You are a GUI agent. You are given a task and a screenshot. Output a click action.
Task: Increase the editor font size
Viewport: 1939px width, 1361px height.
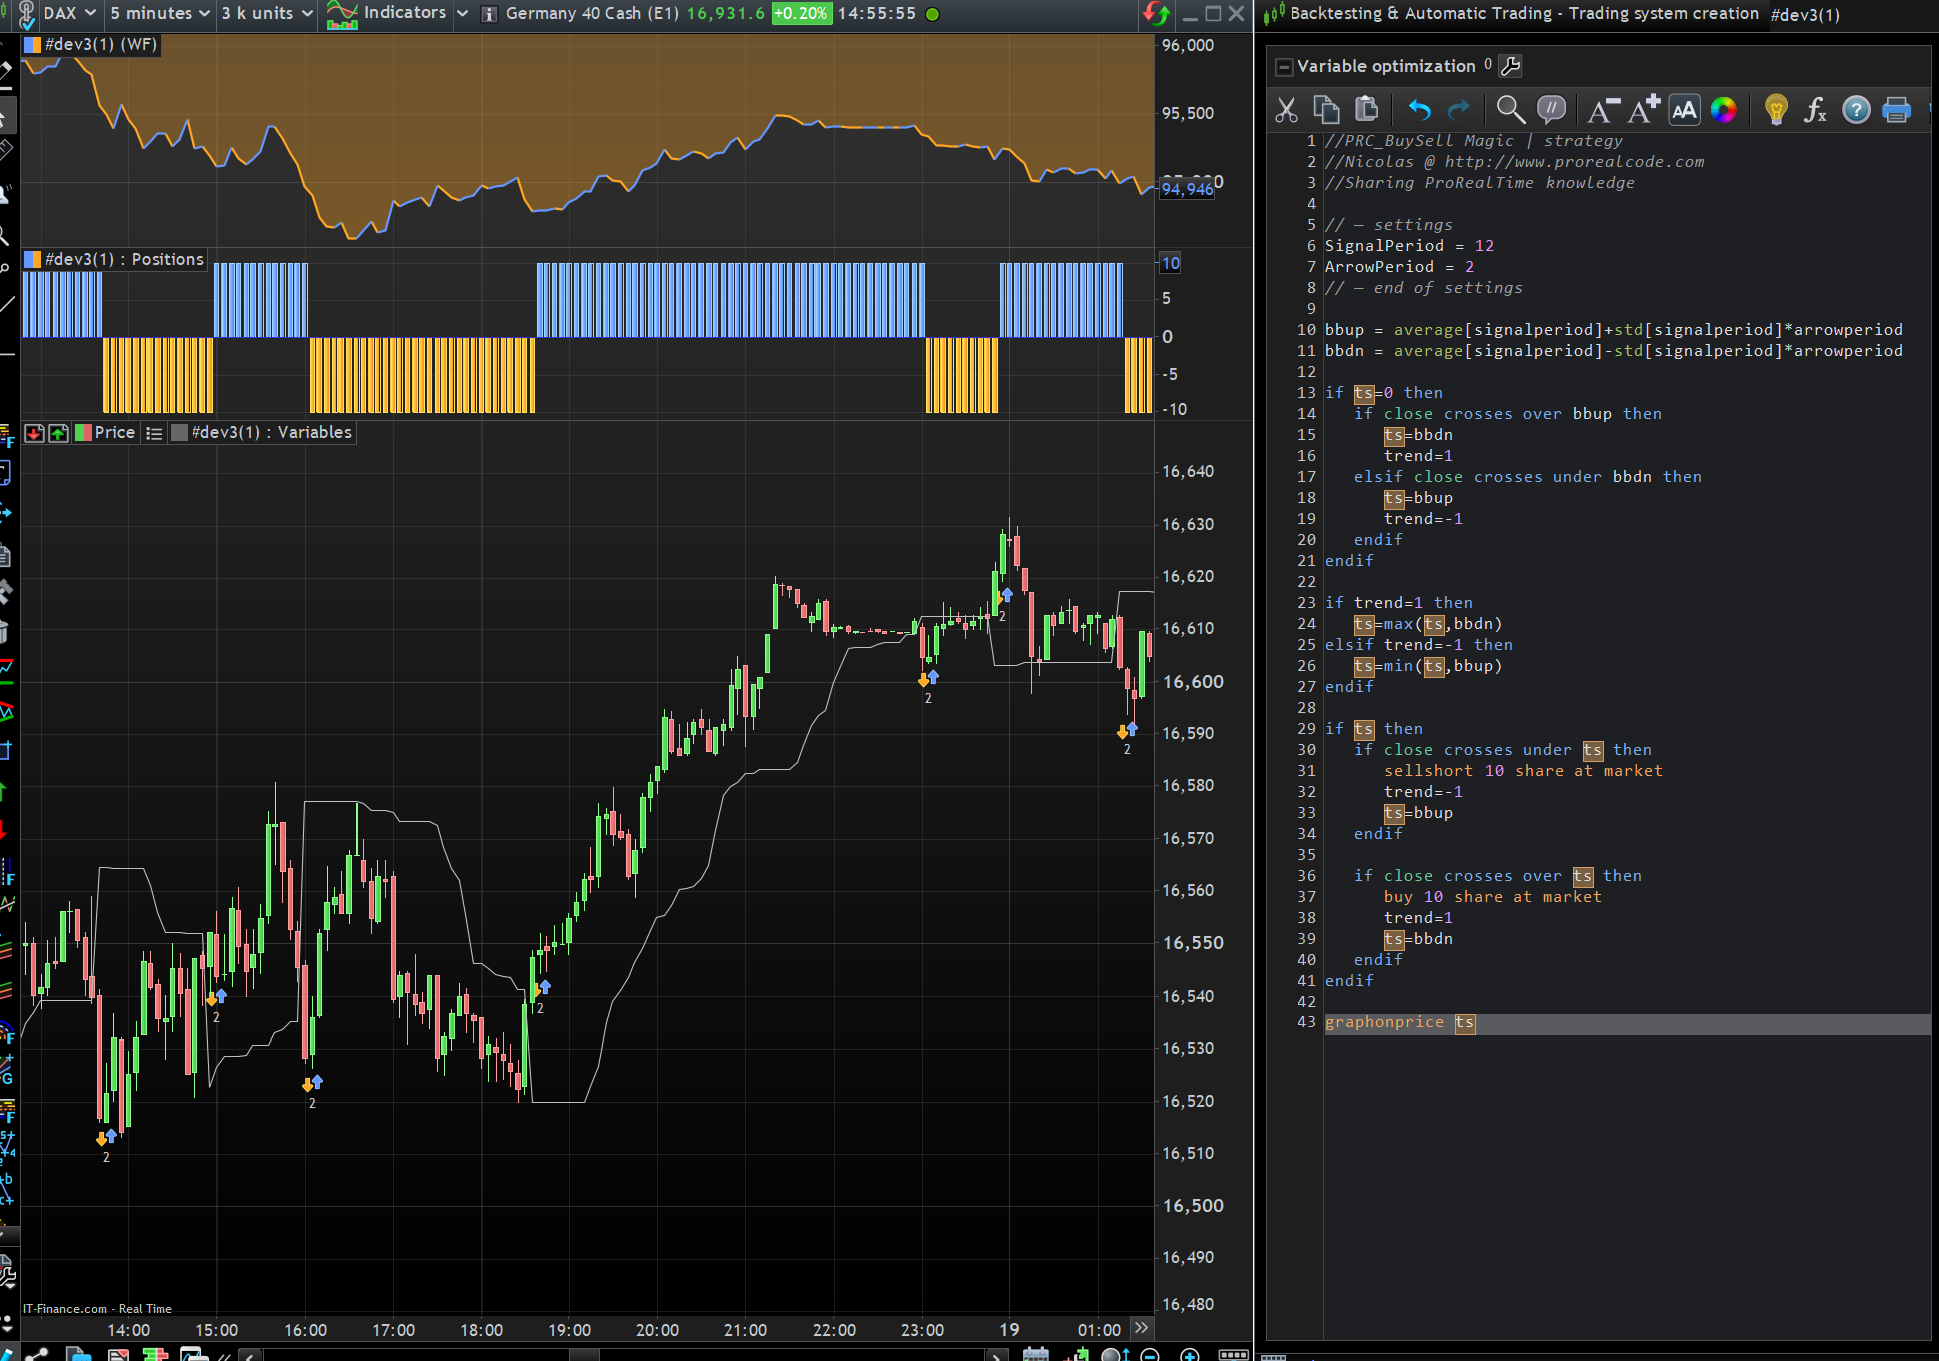tap(1643, 110)
